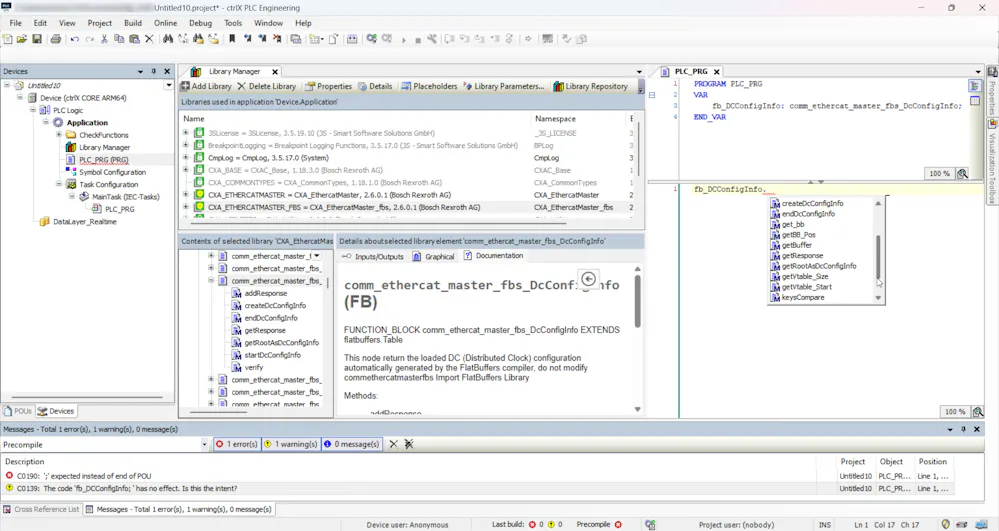
Task: Open the Tools menu
Action: click(233, 23)
